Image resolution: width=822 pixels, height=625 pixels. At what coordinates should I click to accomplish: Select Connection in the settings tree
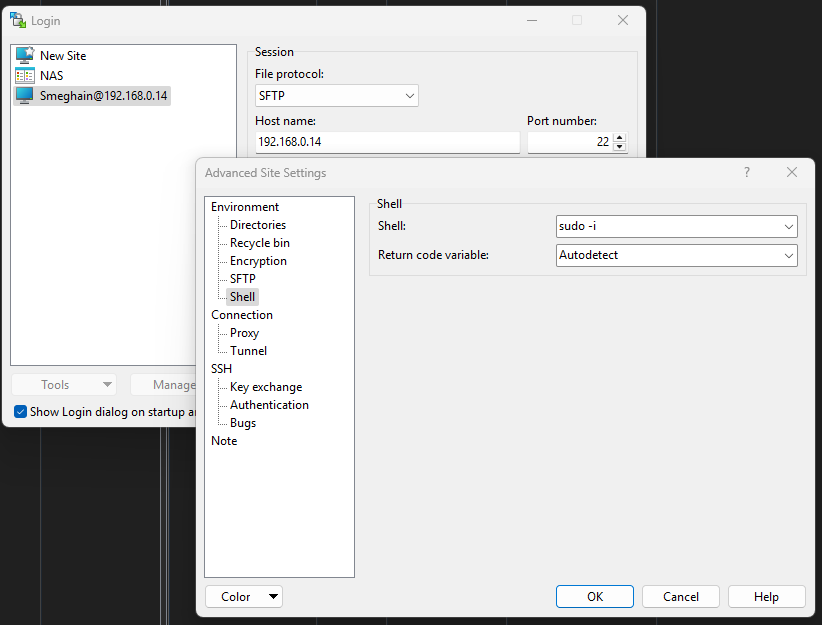click(242, 315)
